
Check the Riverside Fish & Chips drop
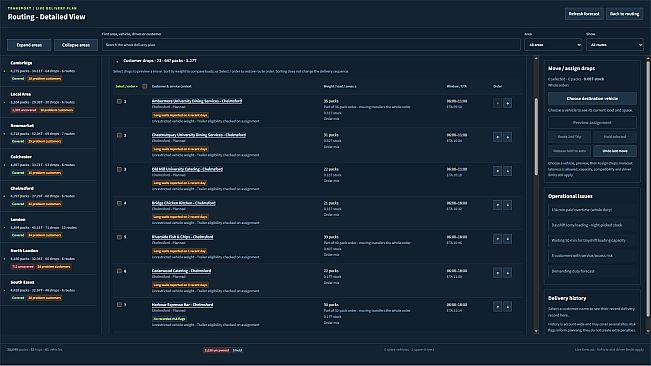[119, 237]
